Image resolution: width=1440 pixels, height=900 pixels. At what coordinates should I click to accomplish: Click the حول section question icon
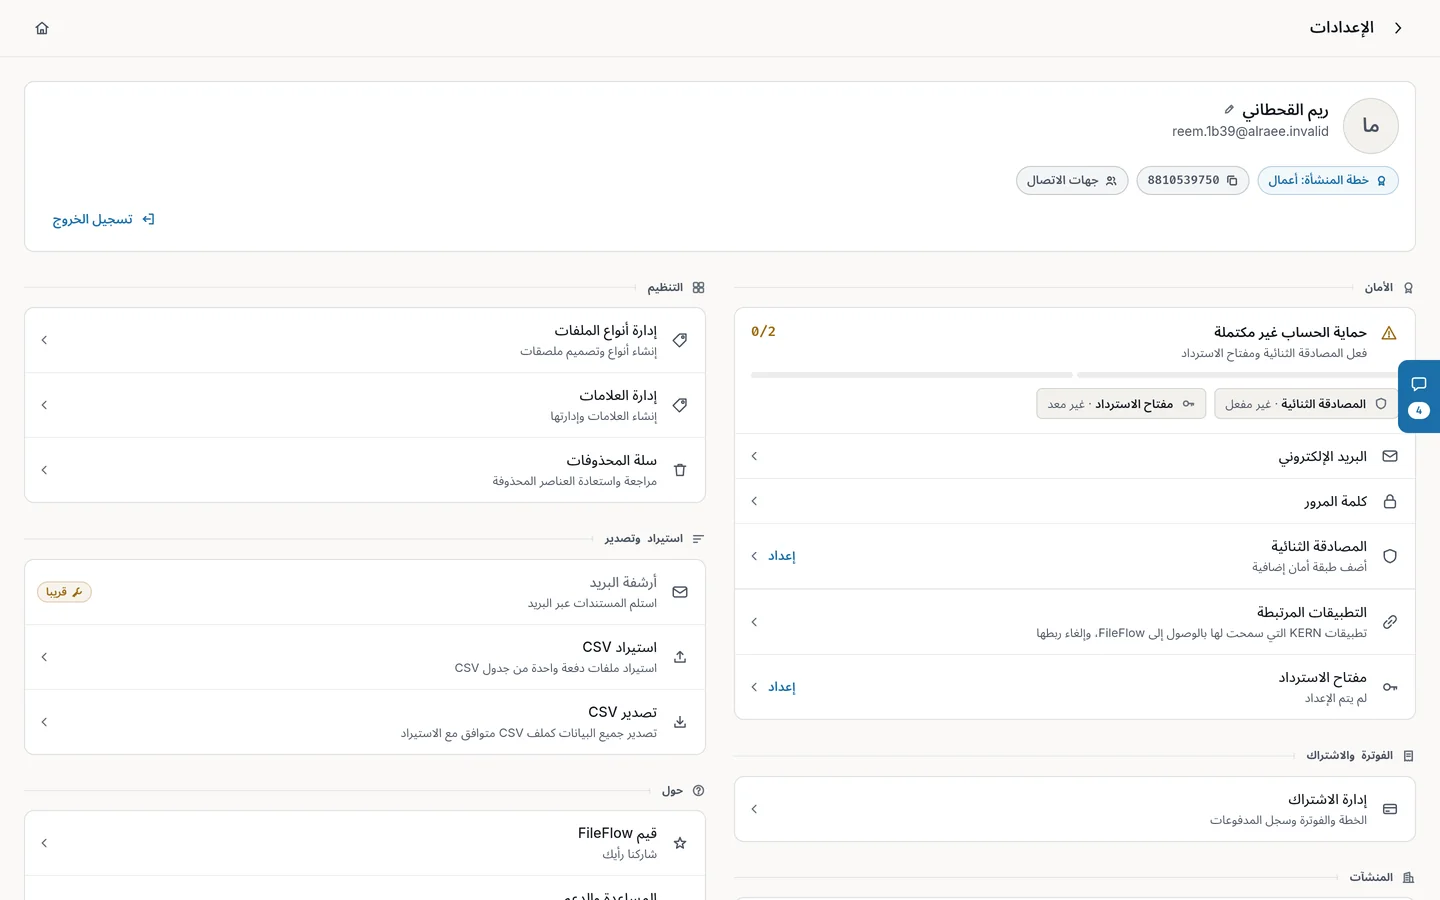coord(698,790)
